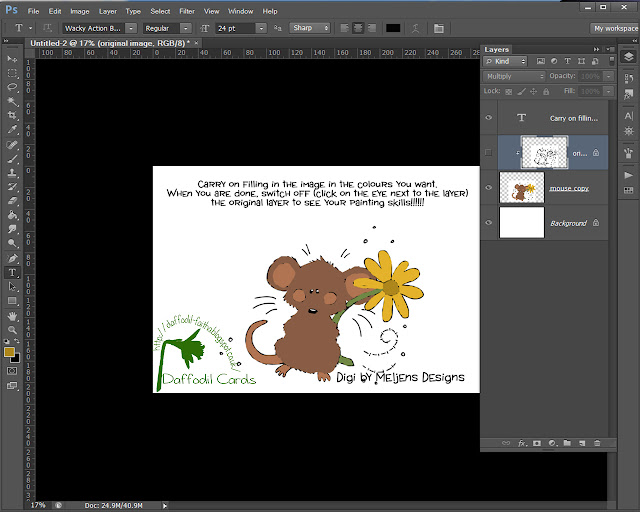Screen dimensions: 640x512
Task: Select the Hand tool
Action: (x=12, y=316)
